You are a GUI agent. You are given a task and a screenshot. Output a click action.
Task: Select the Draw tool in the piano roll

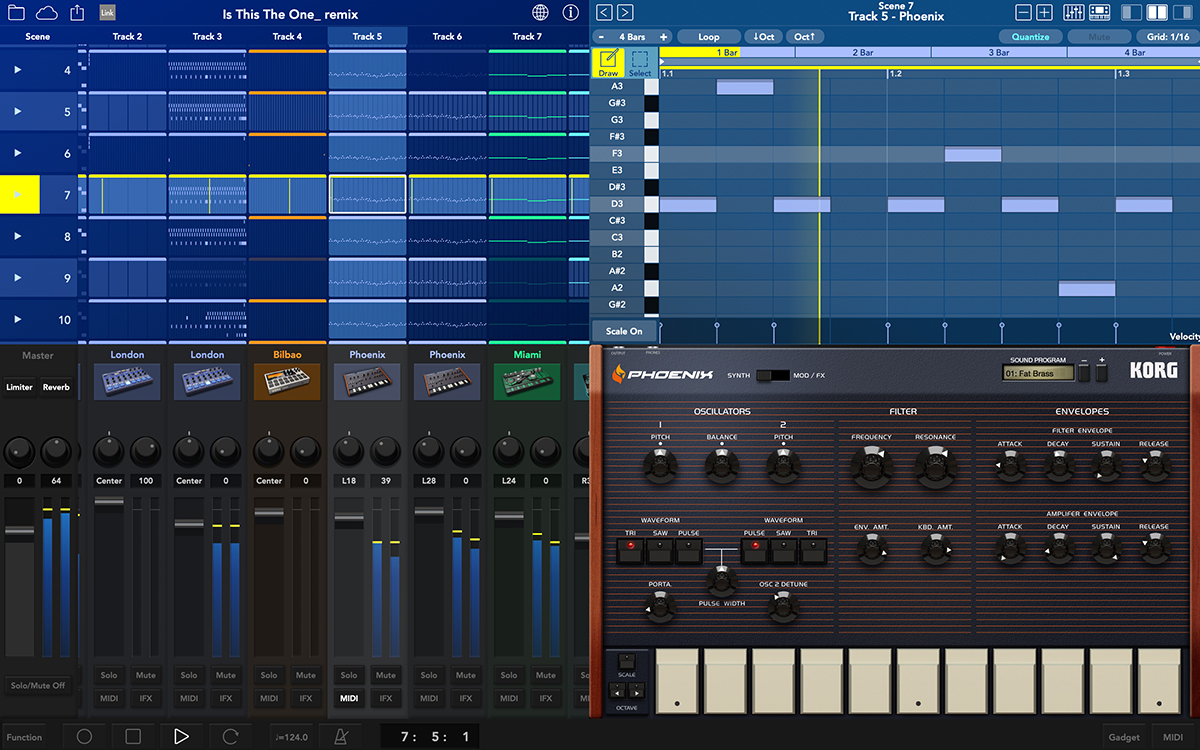[608, 63]
